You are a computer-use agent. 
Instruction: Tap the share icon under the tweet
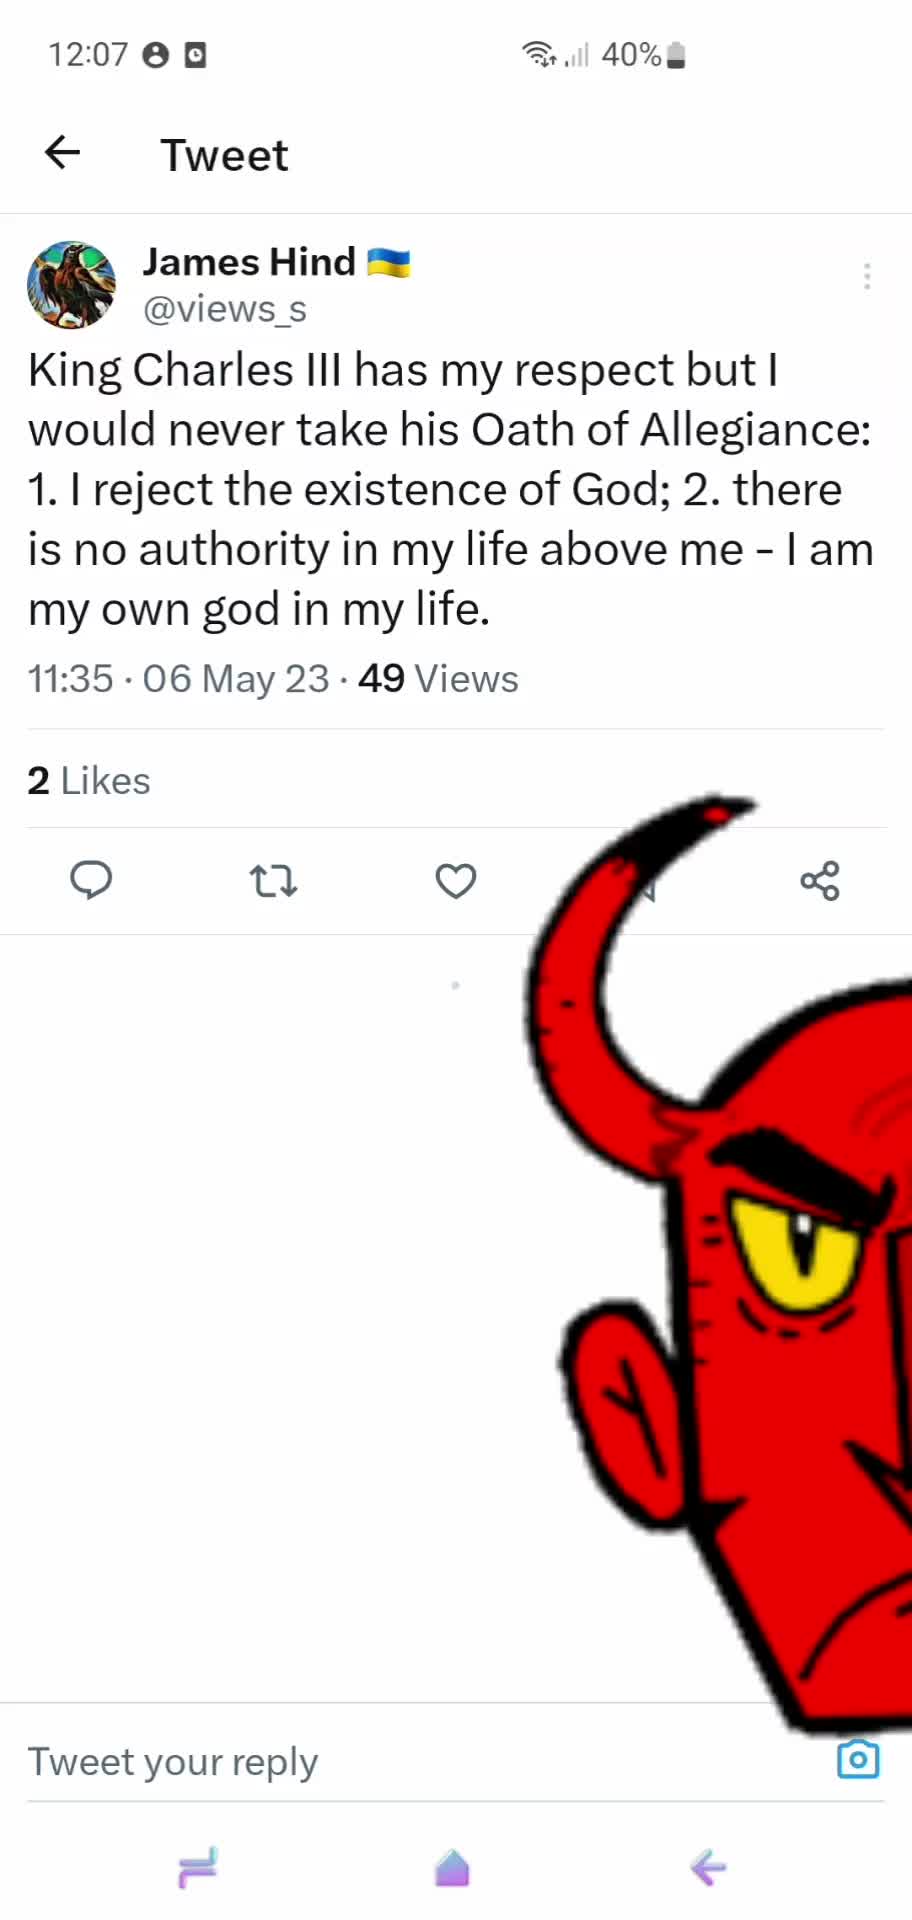[820, 881]
